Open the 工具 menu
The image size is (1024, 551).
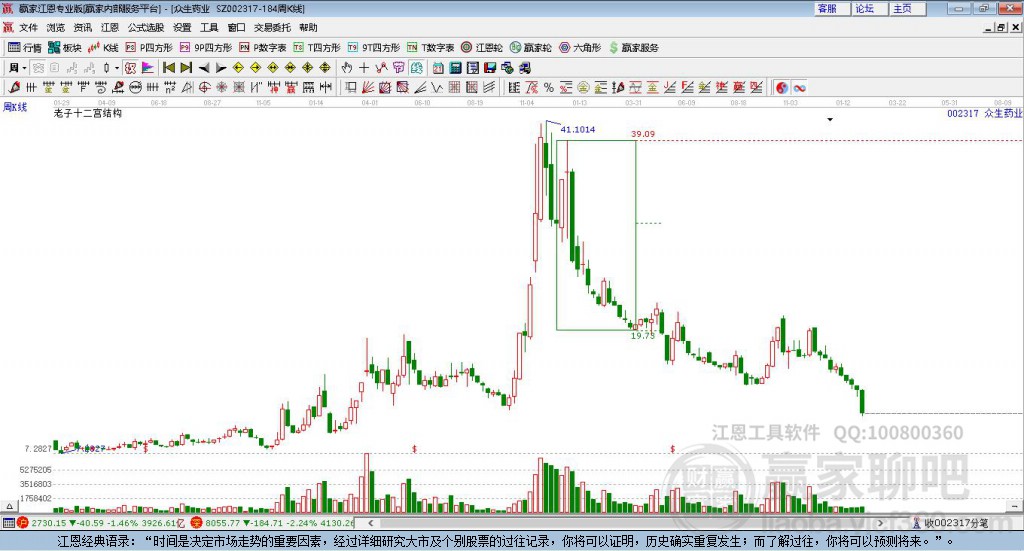(209, 27)
